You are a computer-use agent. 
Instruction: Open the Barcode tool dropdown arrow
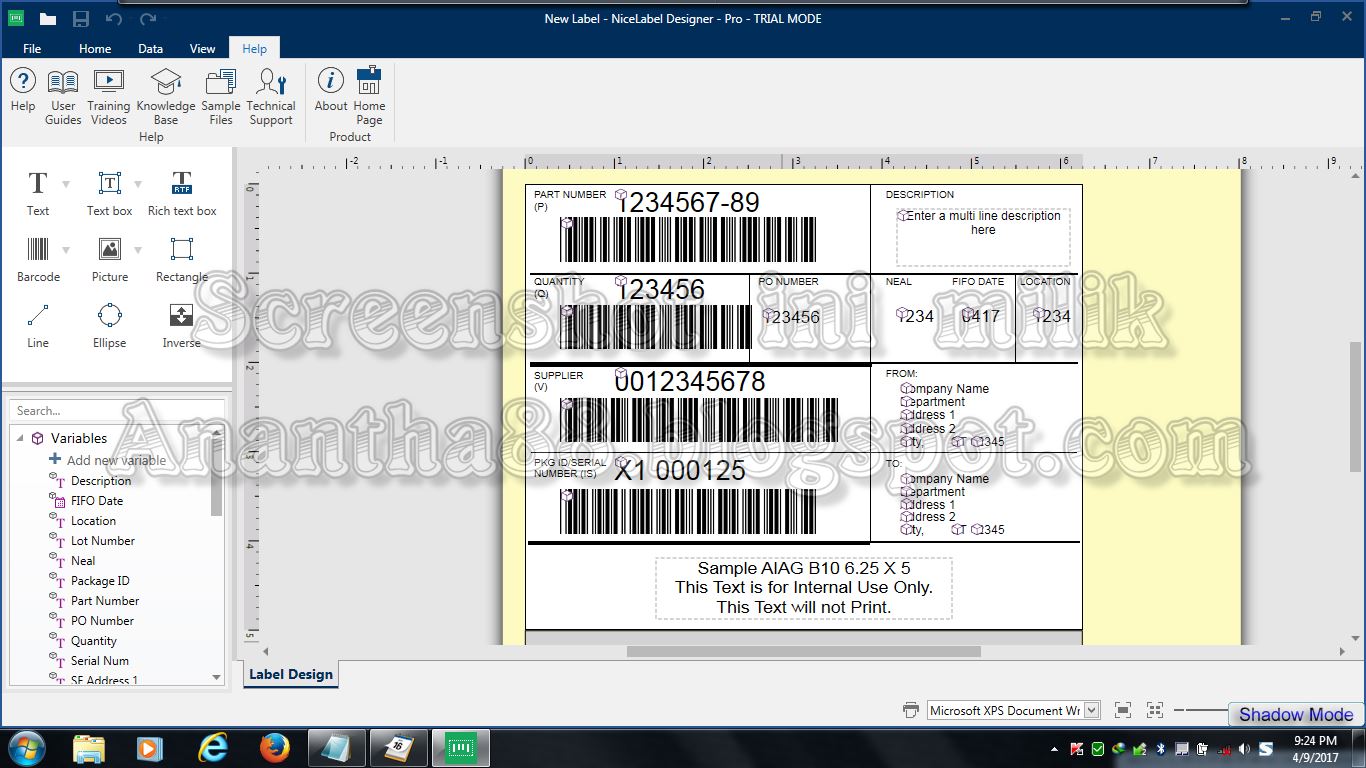[66, 250]
